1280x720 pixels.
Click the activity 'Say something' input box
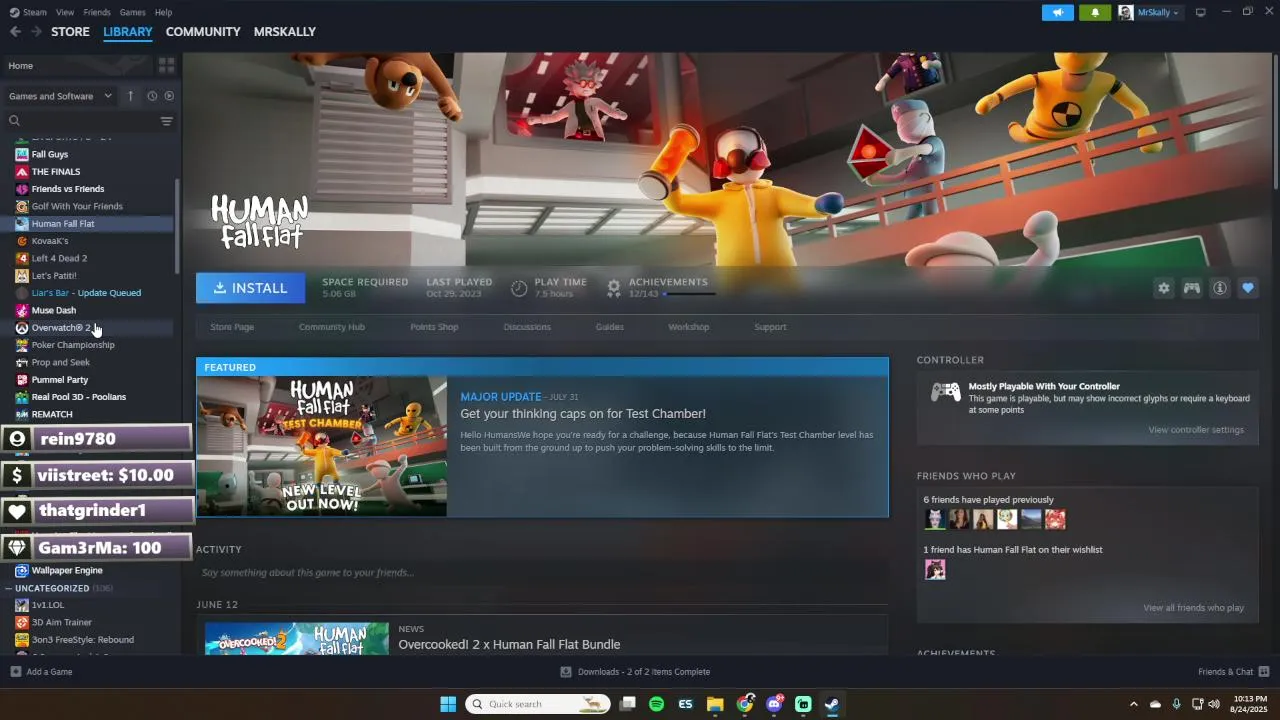540,573
